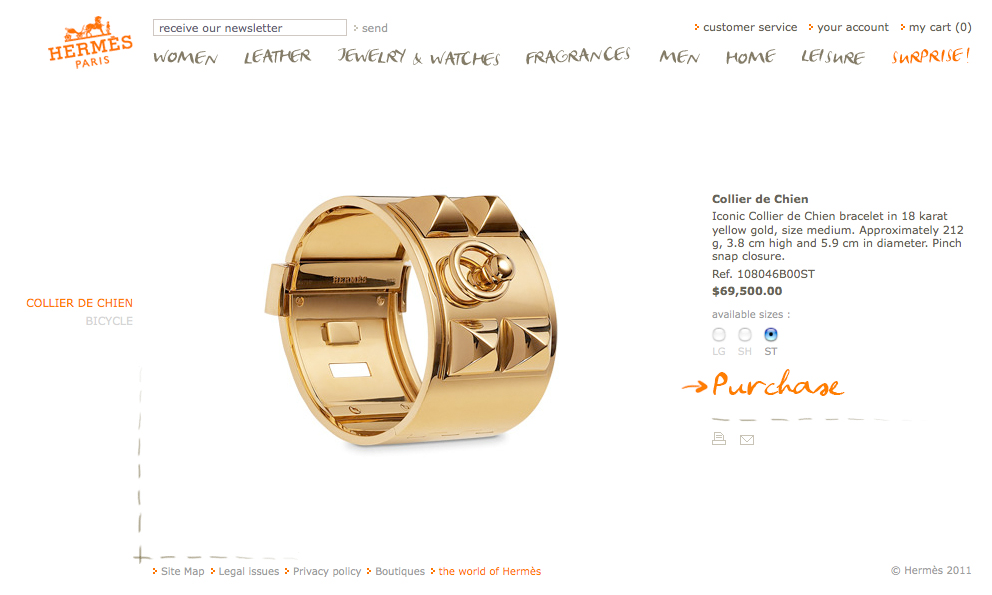Viewport: 992px width, 595px height.
Task: Open the Leather menu
Action: (x=277, y=56)
